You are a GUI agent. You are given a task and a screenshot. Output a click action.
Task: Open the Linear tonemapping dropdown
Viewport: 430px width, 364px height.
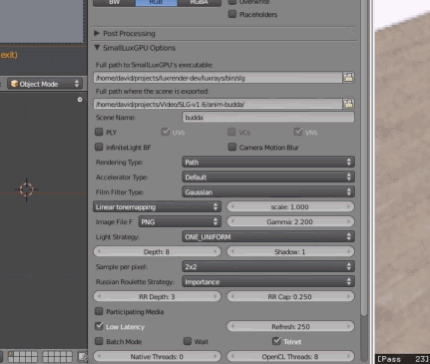[157, 207]
